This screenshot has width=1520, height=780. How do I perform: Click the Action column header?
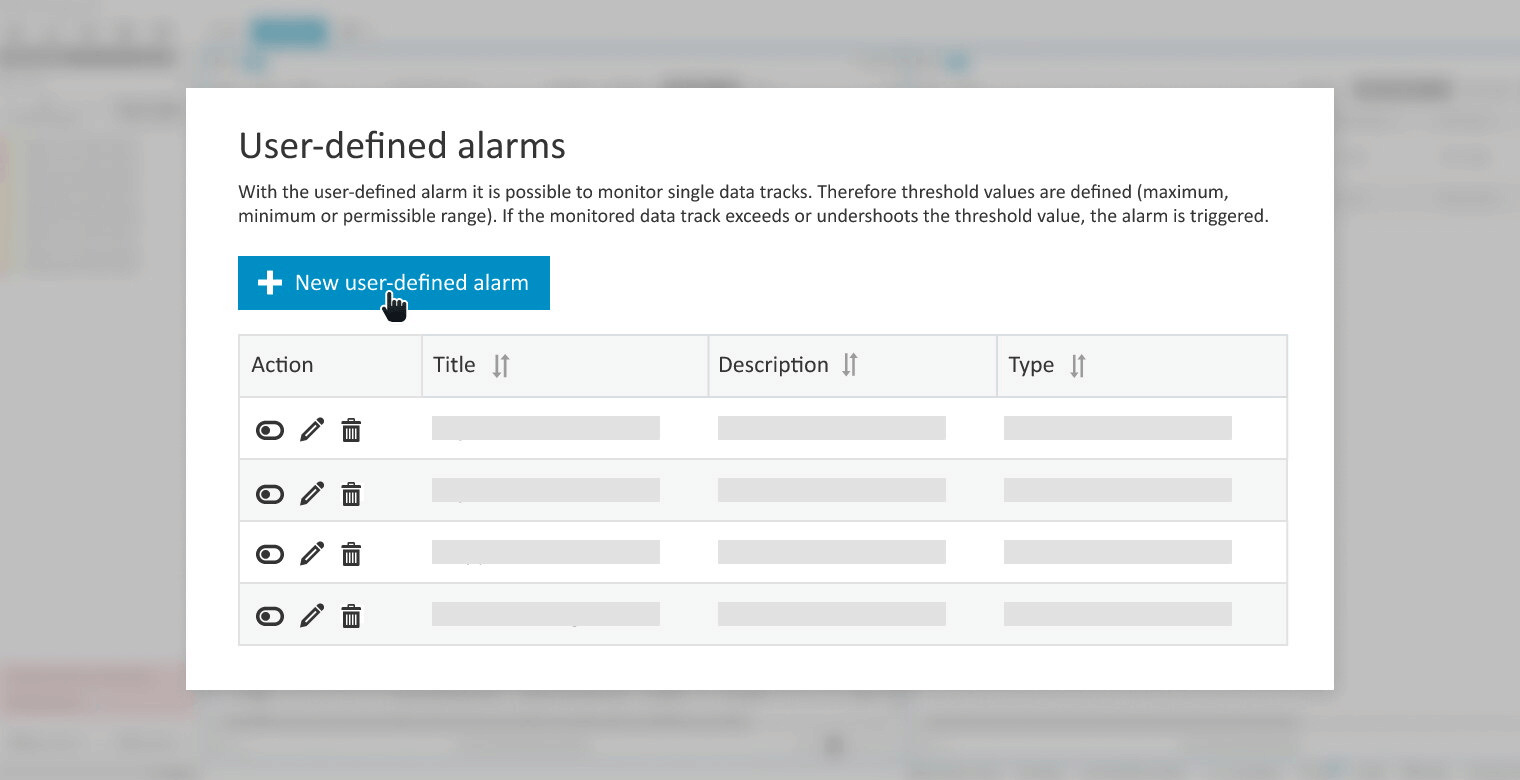click(282, 365)
